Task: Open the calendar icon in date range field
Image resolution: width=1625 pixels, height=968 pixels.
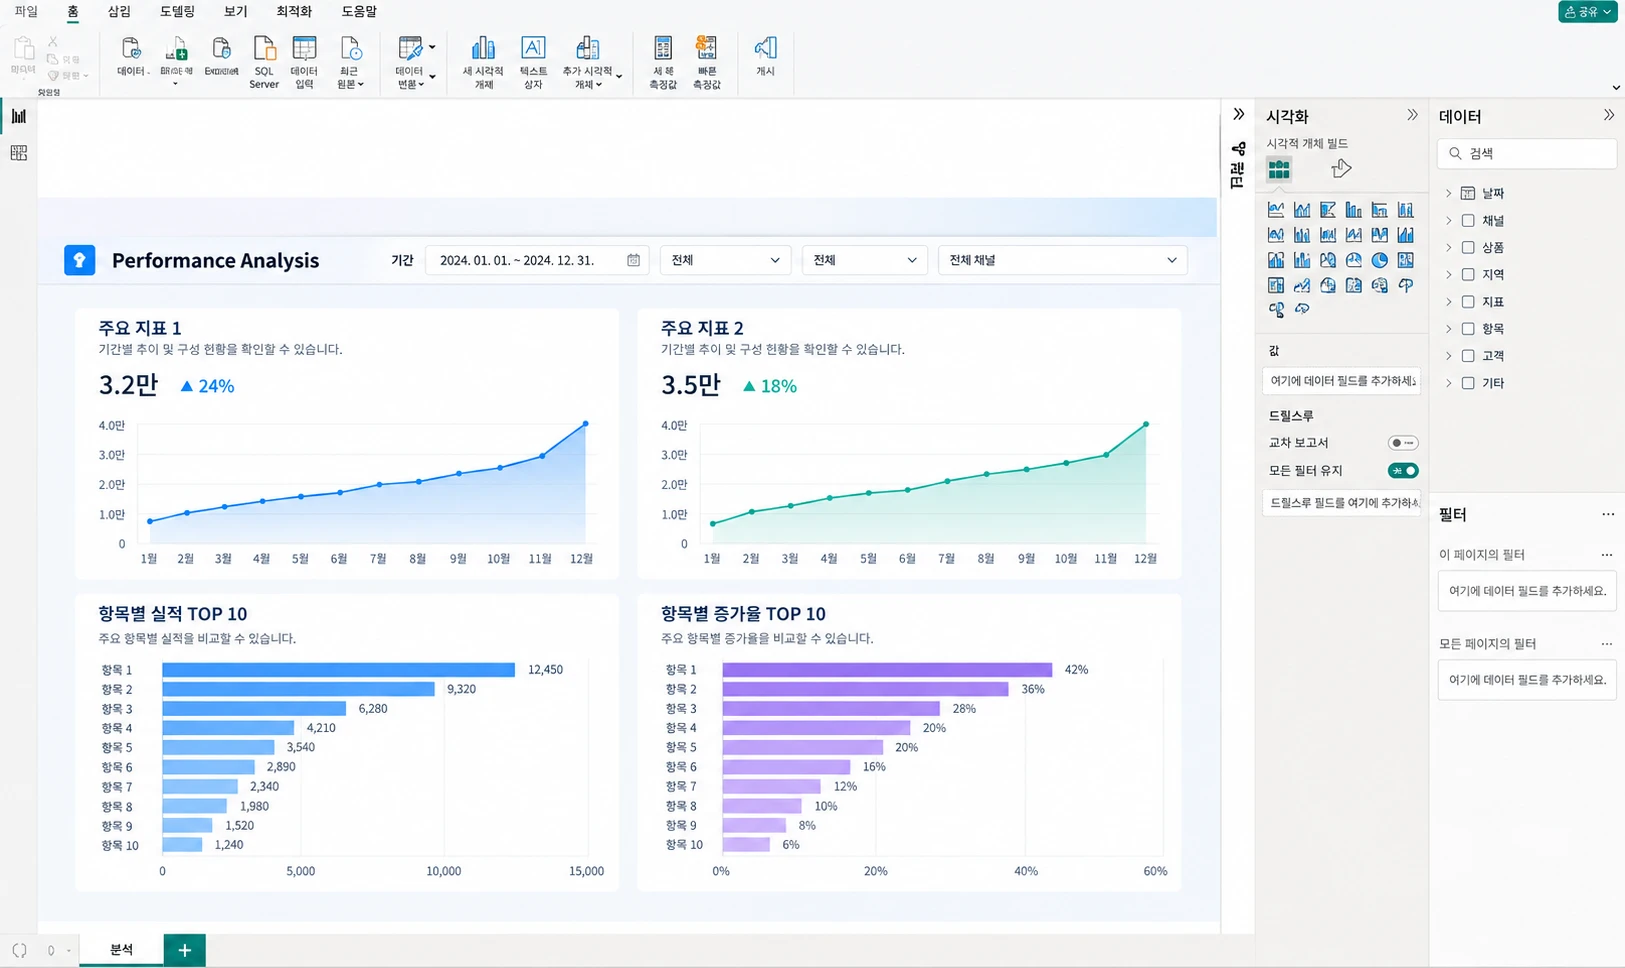Action: (x=633, y=260)
